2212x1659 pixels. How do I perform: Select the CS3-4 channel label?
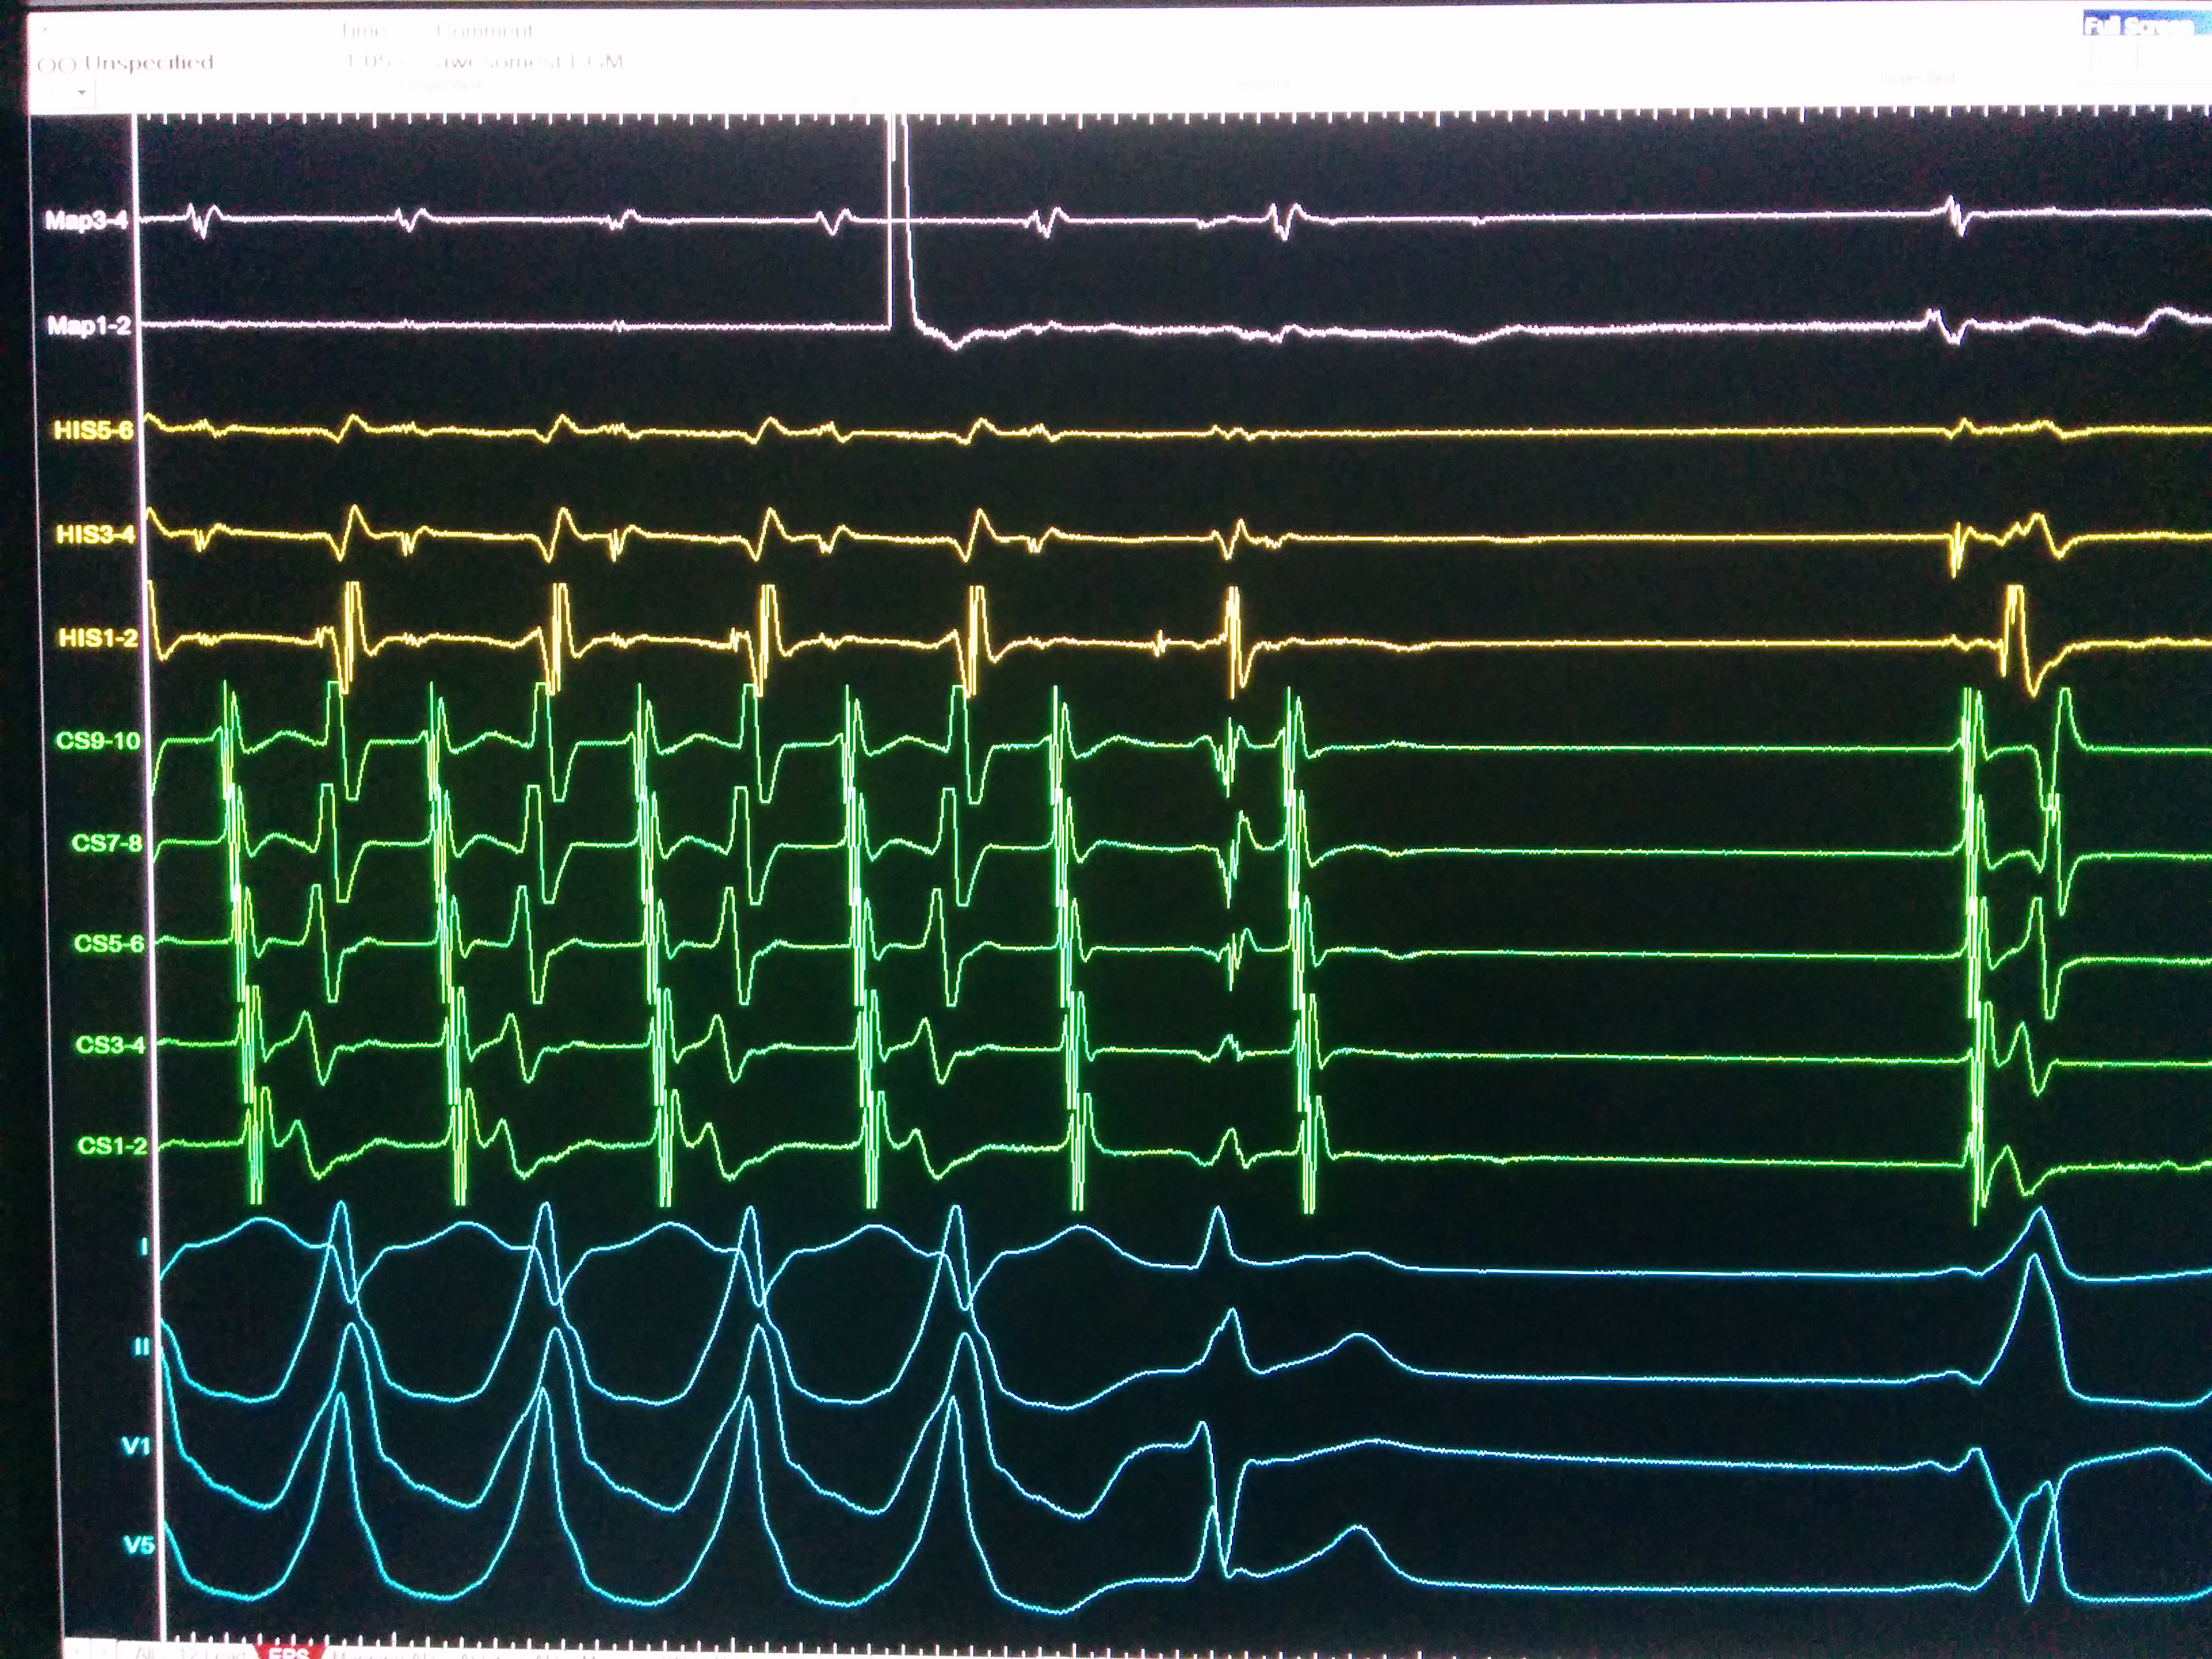tap(110, 1045)
